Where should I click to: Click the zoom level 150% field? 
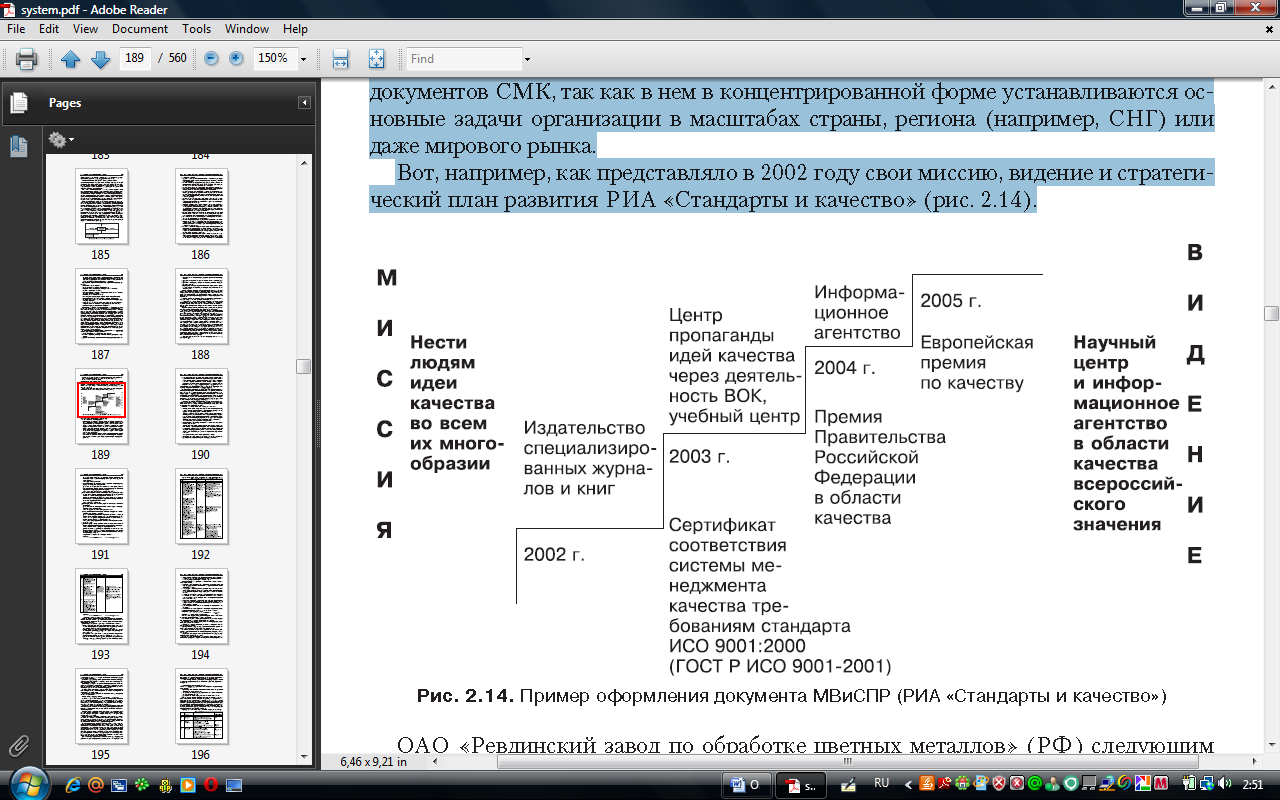point(274,58)
